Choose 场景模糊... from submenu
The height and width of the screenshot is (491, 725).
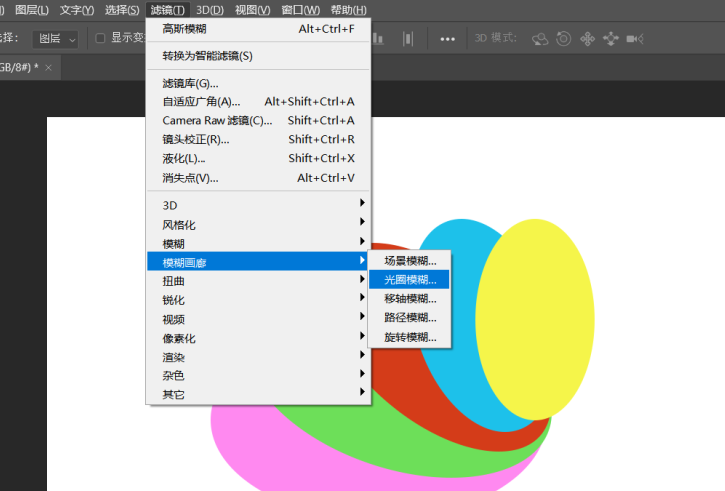click(x=409, y=261)
